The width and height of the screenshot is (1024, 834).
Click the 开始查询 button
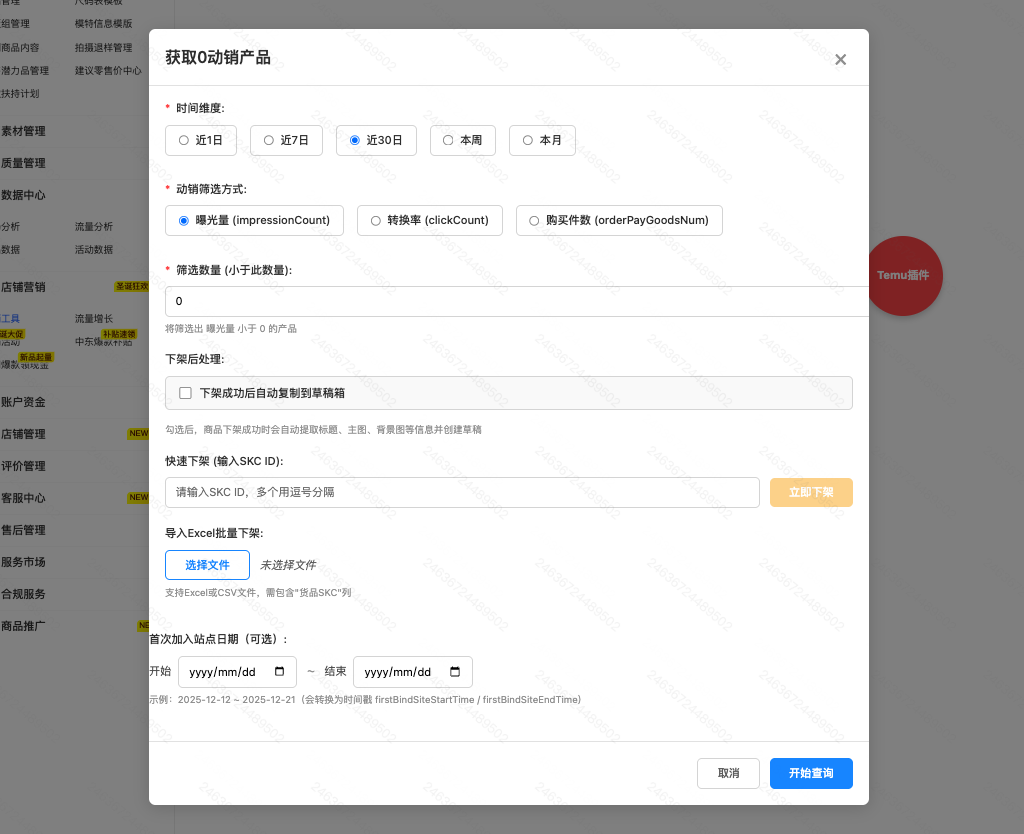click(x=811, y=773)
